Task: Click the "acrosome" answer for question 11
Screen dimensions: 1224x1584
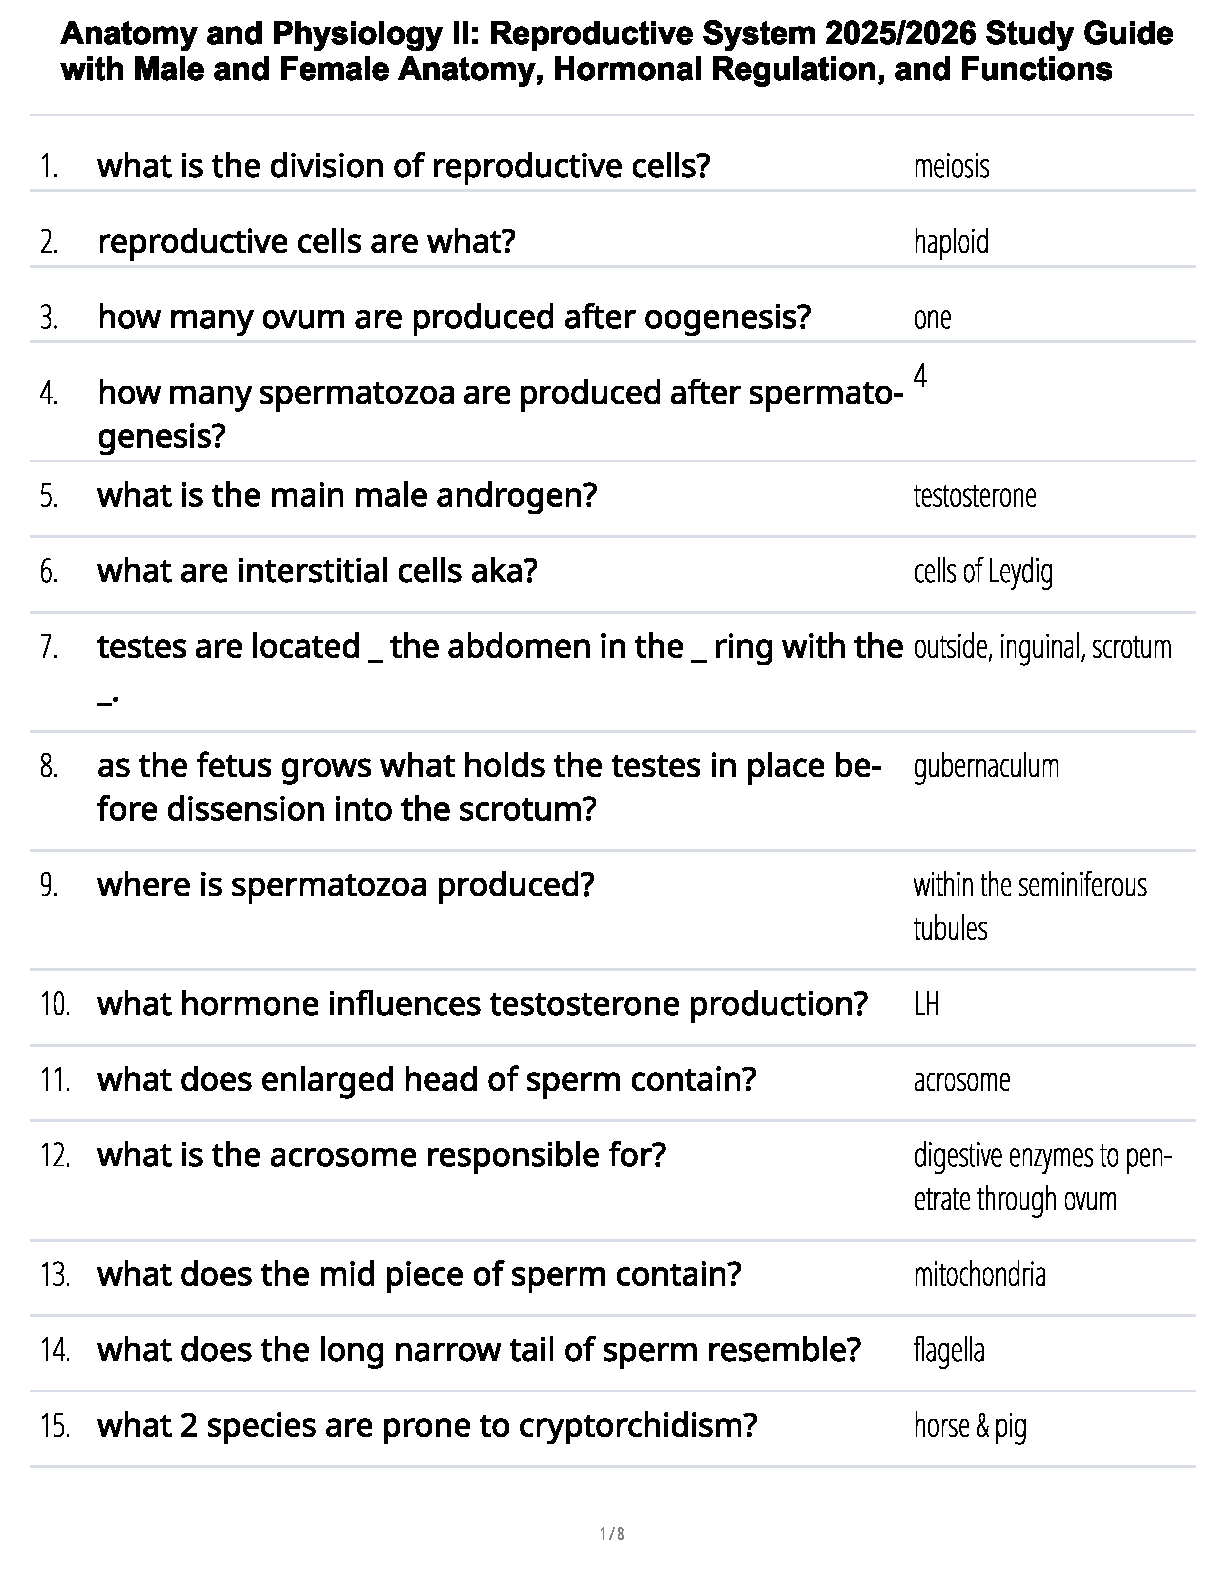Action: pos(961,1080)
